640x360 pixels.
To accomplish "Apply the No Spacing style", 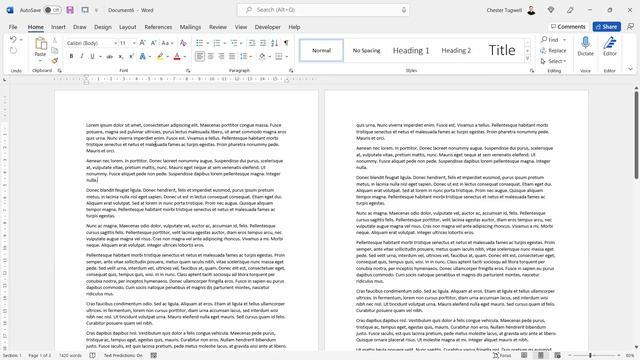I will coord(366,51).
